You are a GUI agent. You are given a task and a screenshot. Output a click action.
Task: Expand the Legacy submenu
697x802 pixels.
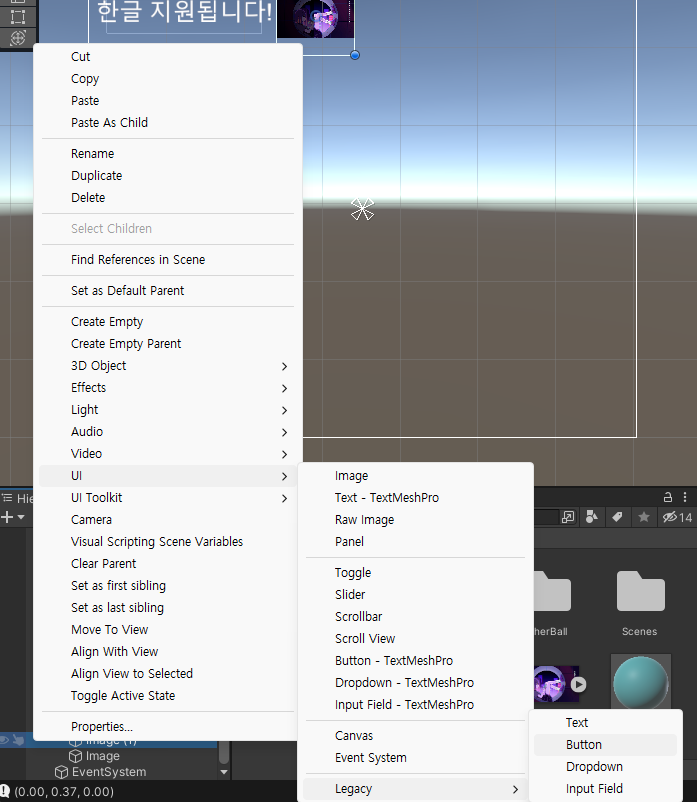(415, 789)
